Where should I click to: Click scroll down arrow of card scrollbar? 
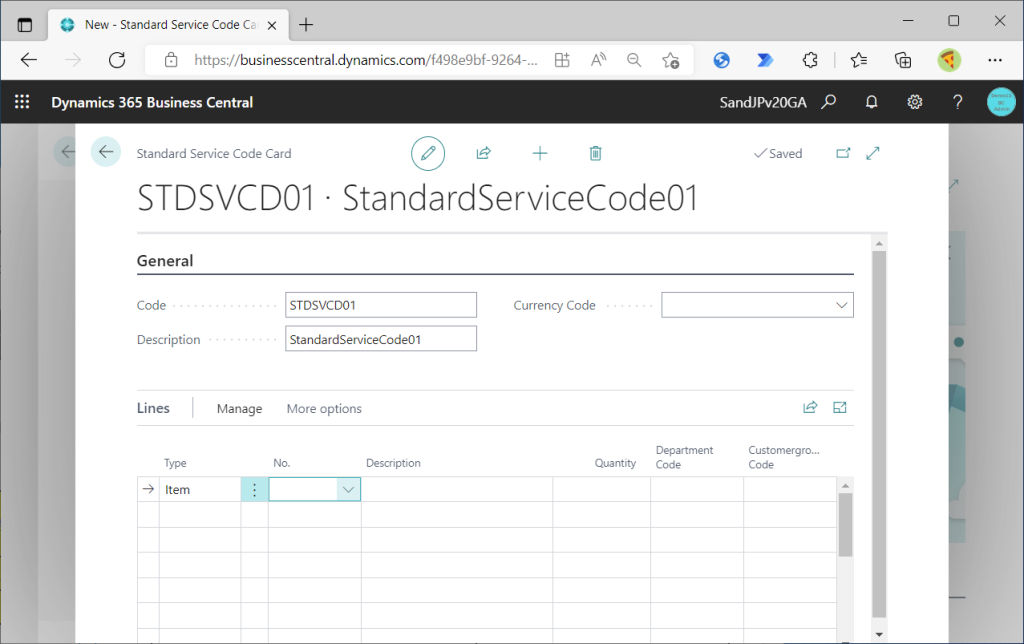pyautogui.click(x=879, y=634)
